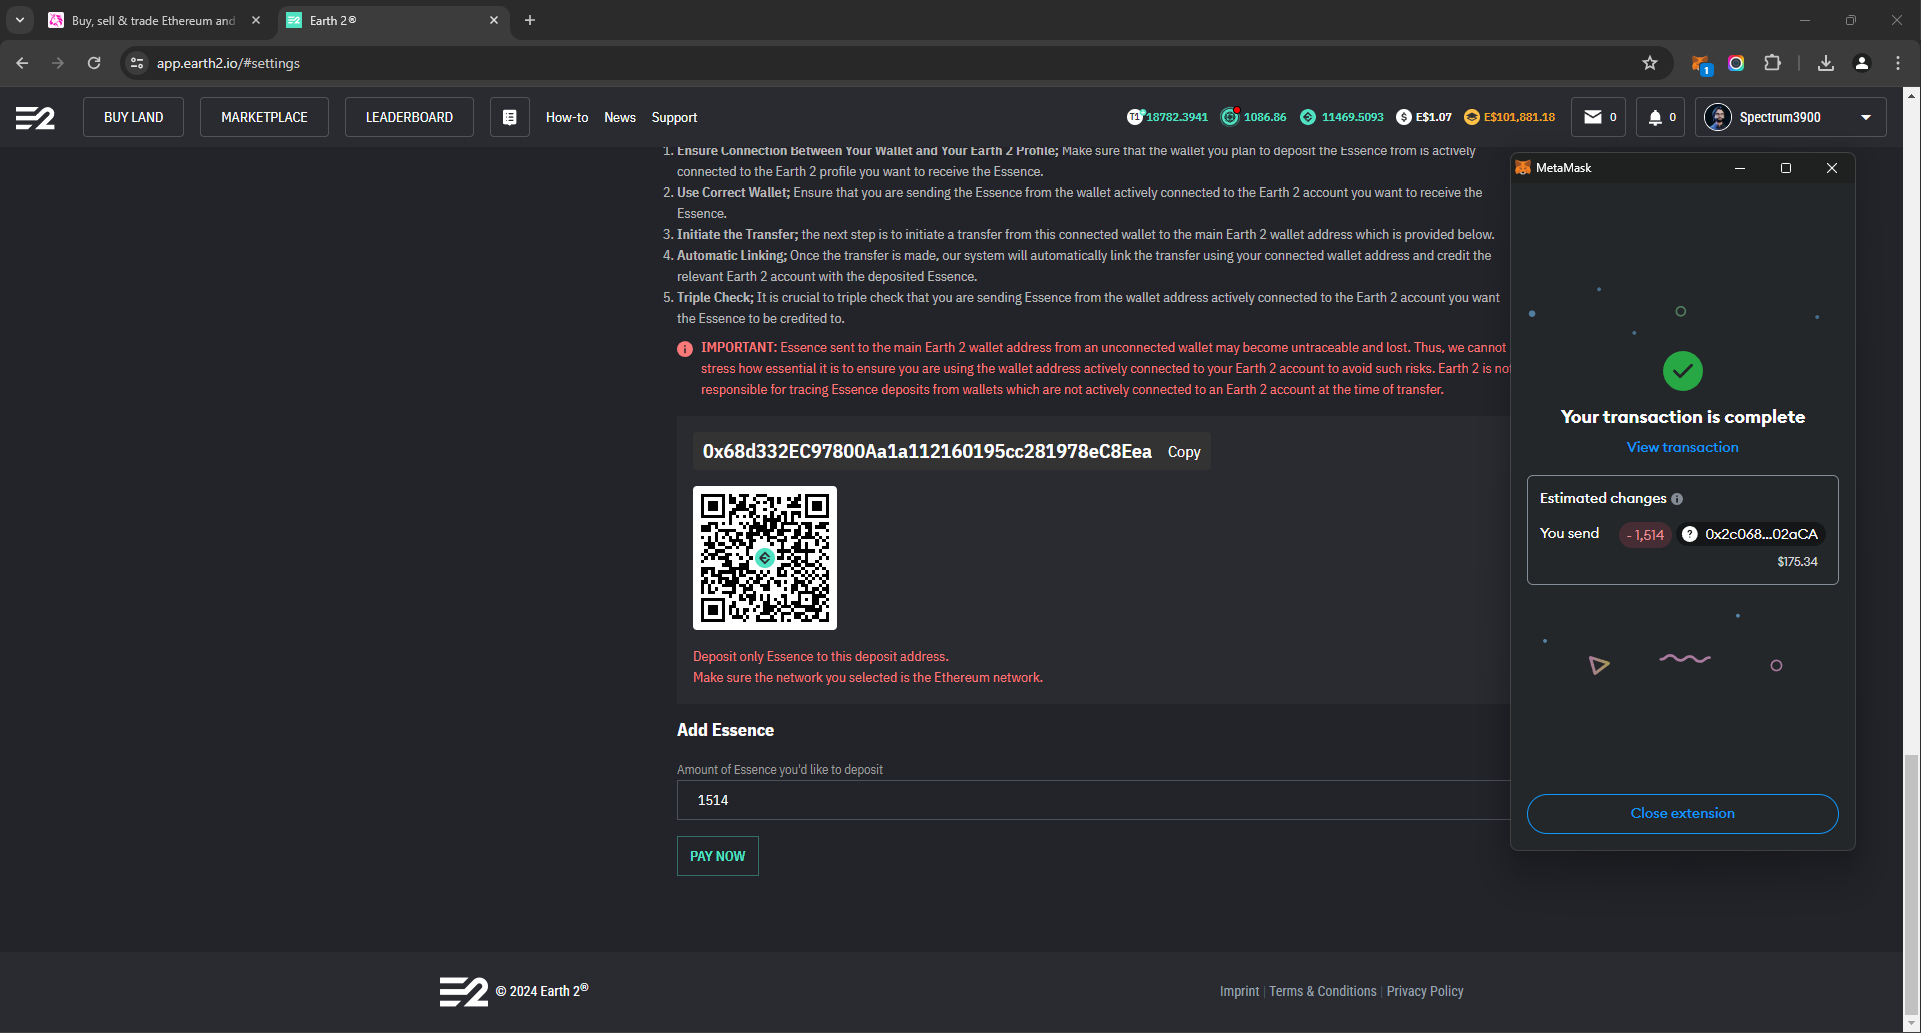
Task: Reload the current page
Action: tap(94, 63)
